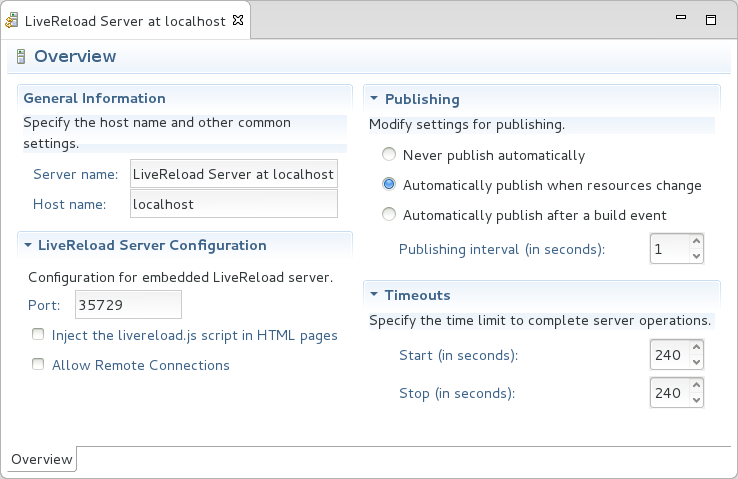Increase the Stop timeout value
This screenshot has width=738, height=479.
click(696, 386)
